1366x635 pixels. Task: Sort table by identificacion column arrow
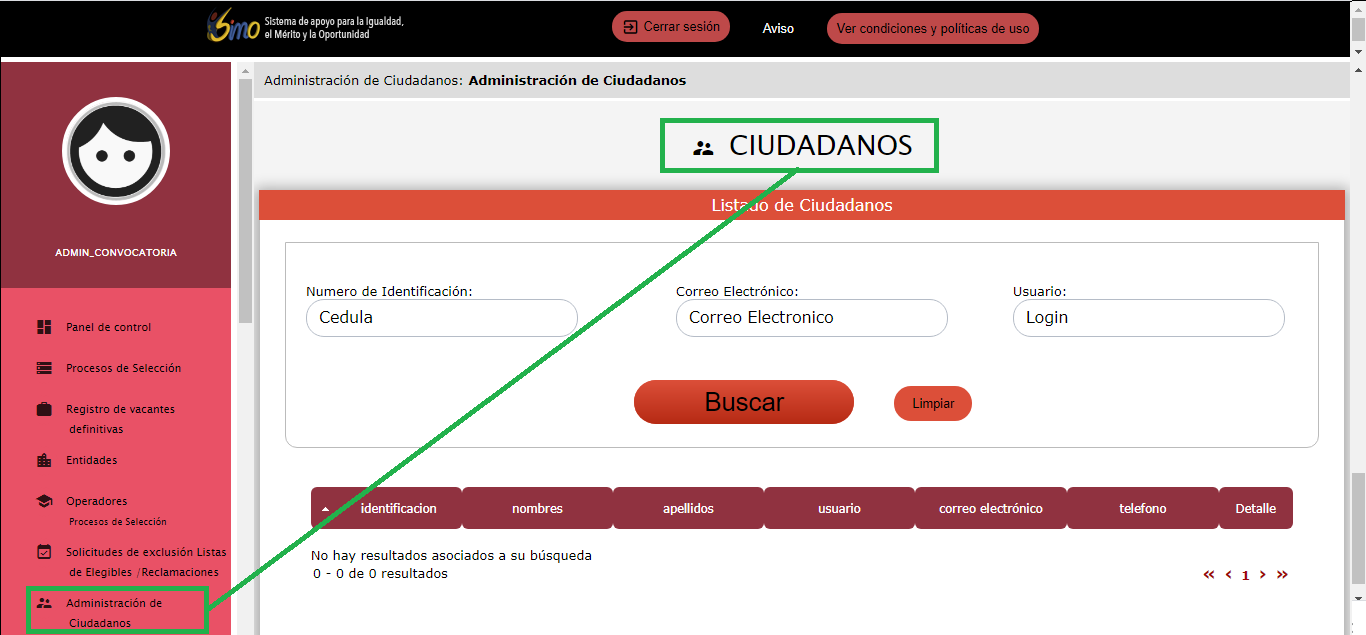[326, 509]
